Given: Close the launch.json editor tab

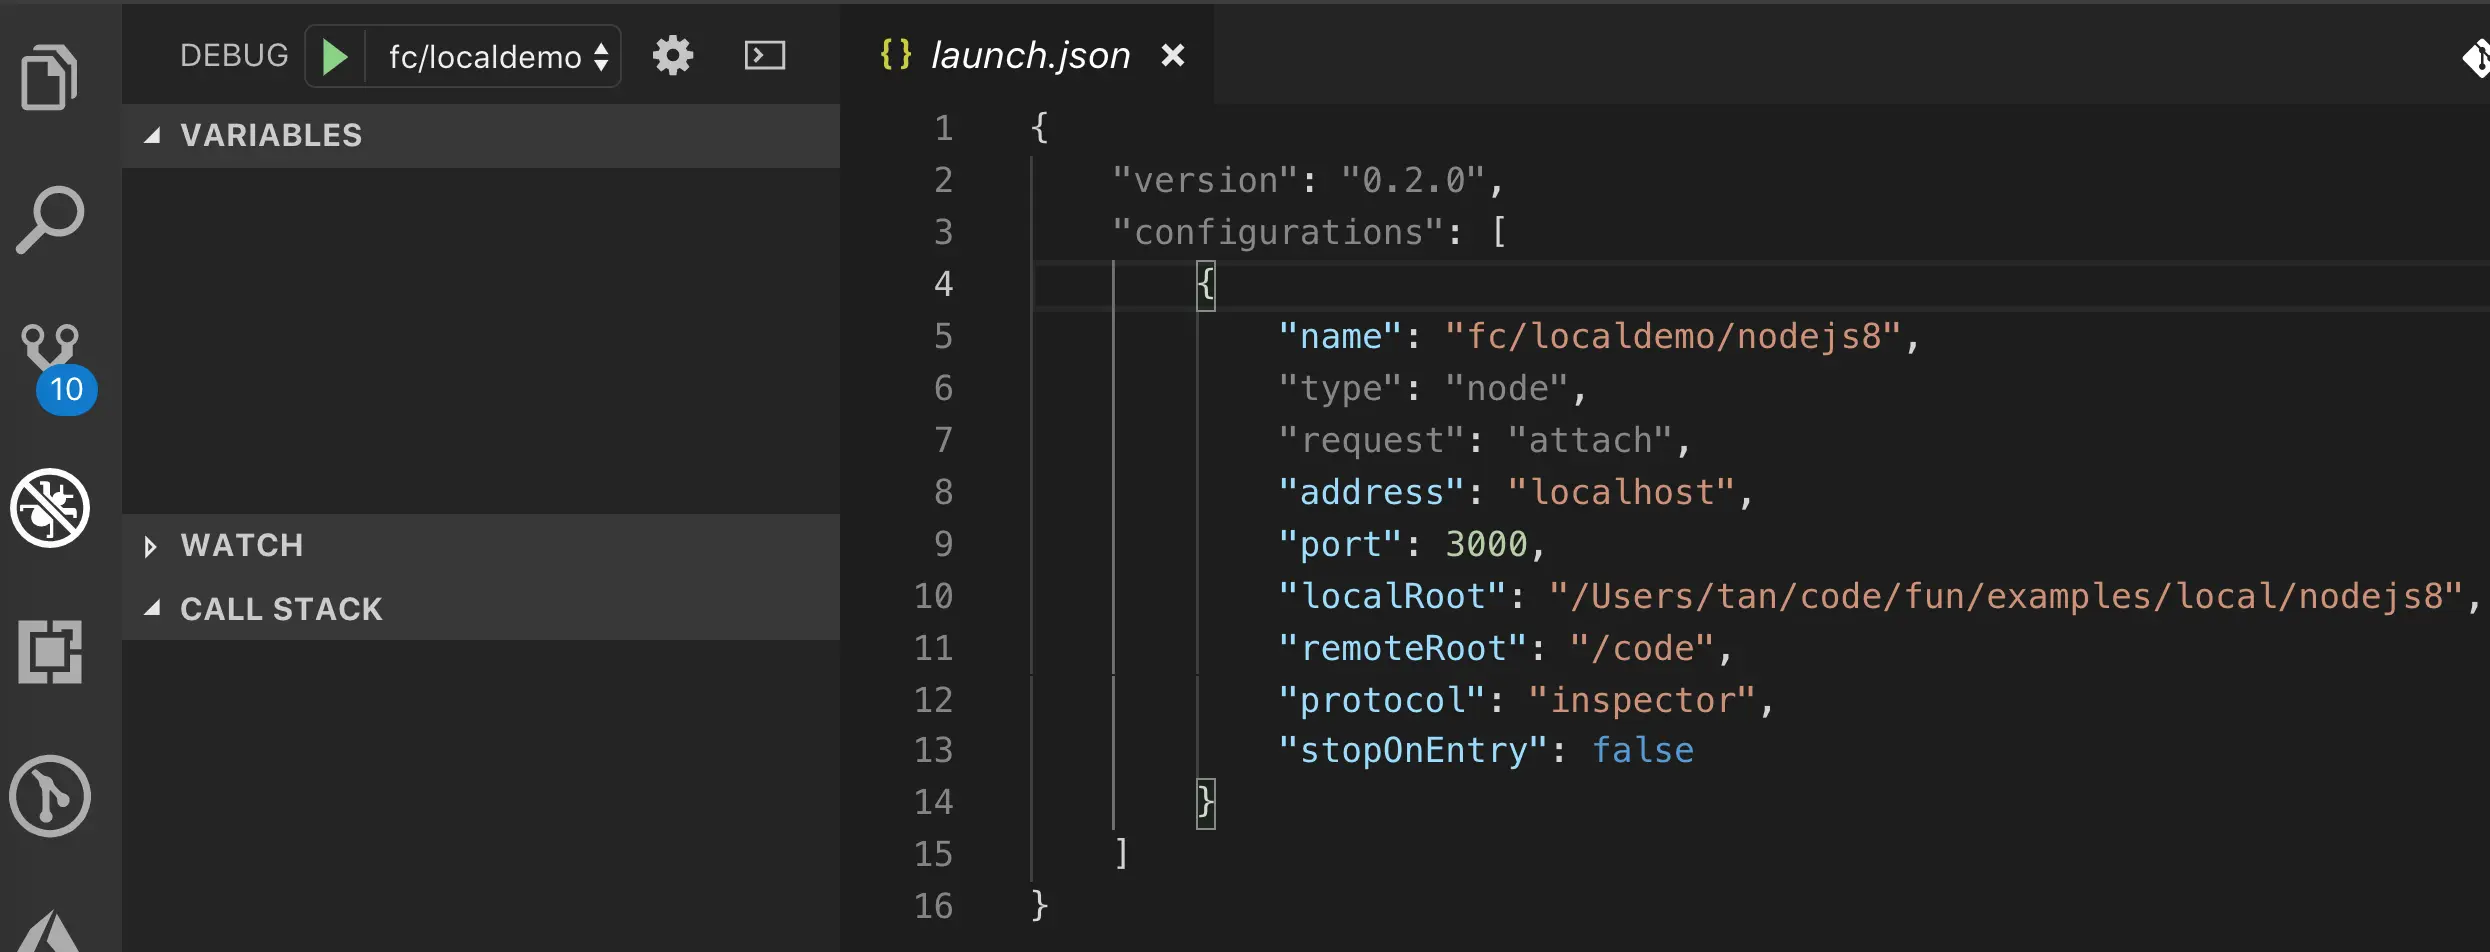Looking at the screenshot, I should (1173, 55).
